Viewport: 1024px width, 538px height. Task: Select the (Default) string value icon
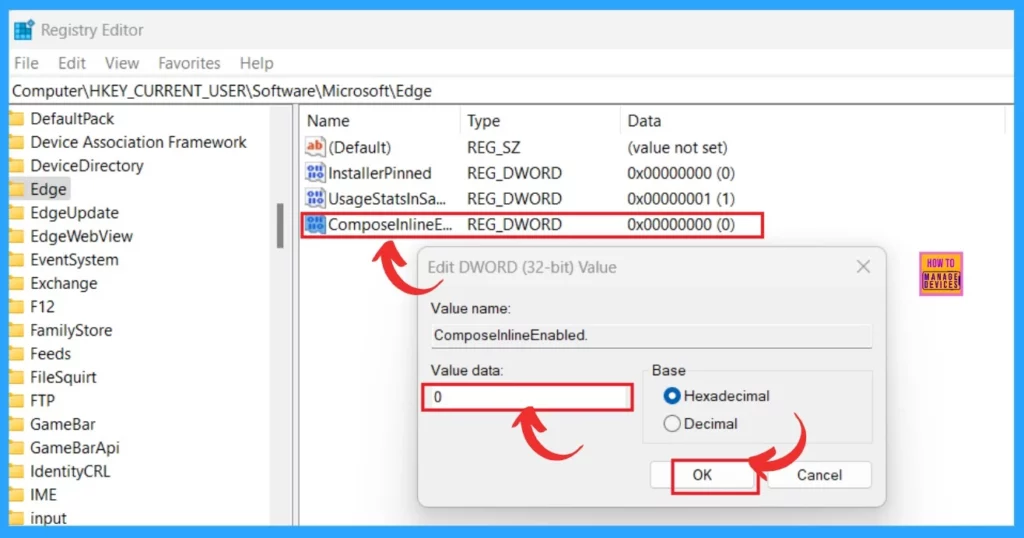tap(315, 147)
